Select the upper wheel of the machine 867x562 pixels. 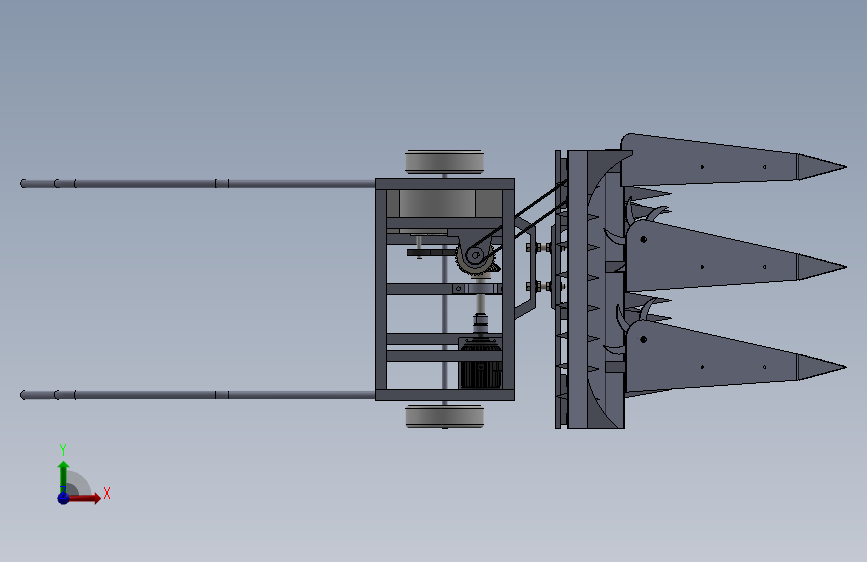point(445,162)
